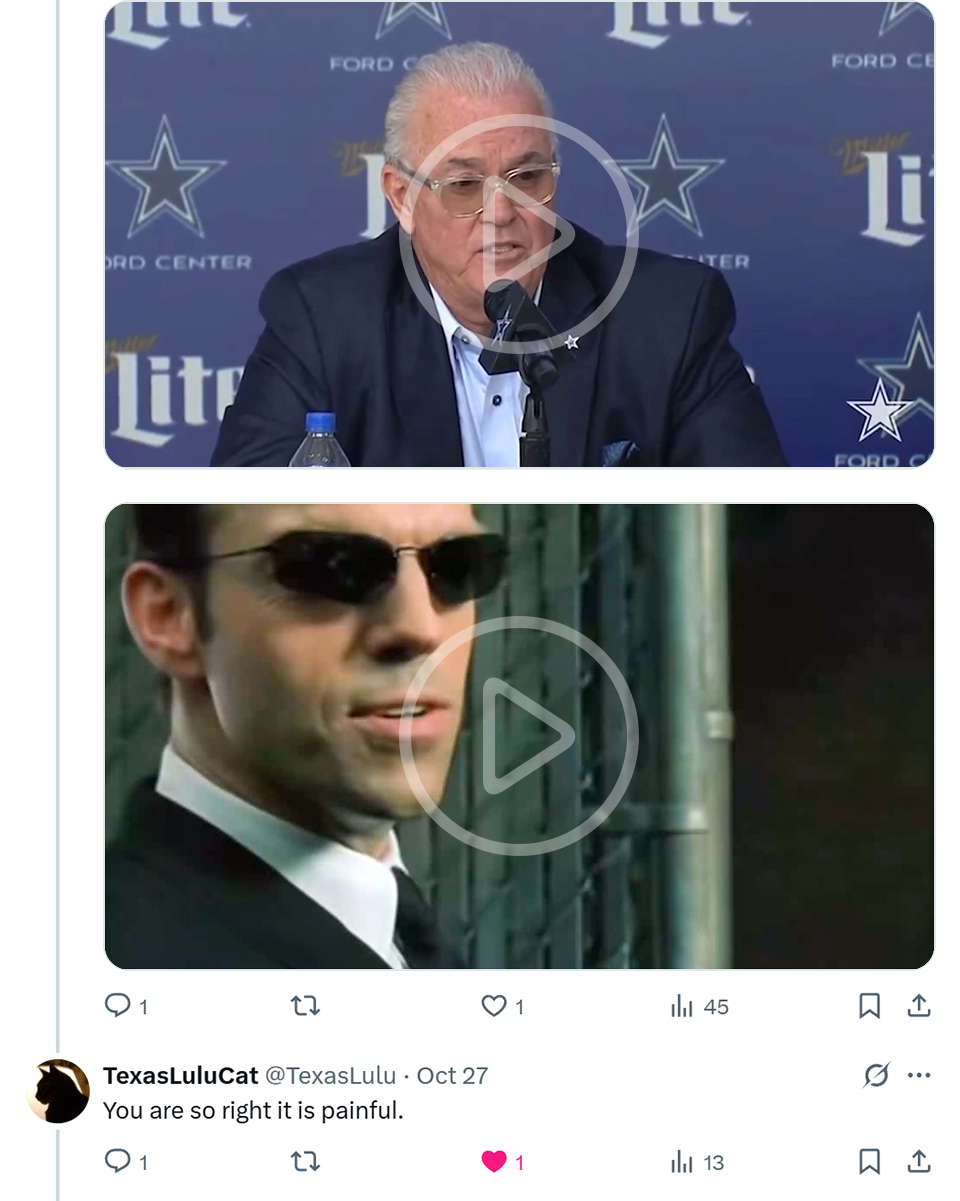The image size is (960, 1201).
Task: Open the @TexasLulu handle link
Action: coord(330,1075)
